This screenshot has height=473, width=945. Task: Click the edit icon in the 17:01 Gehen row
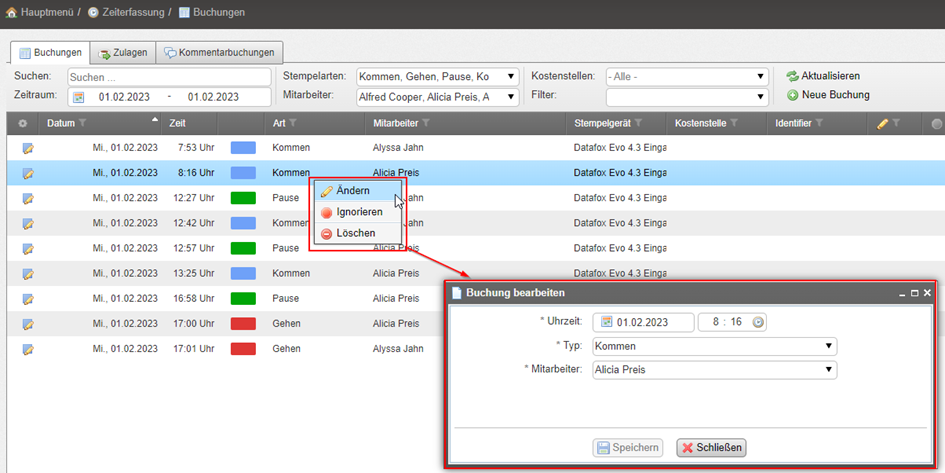click(27, 349)
